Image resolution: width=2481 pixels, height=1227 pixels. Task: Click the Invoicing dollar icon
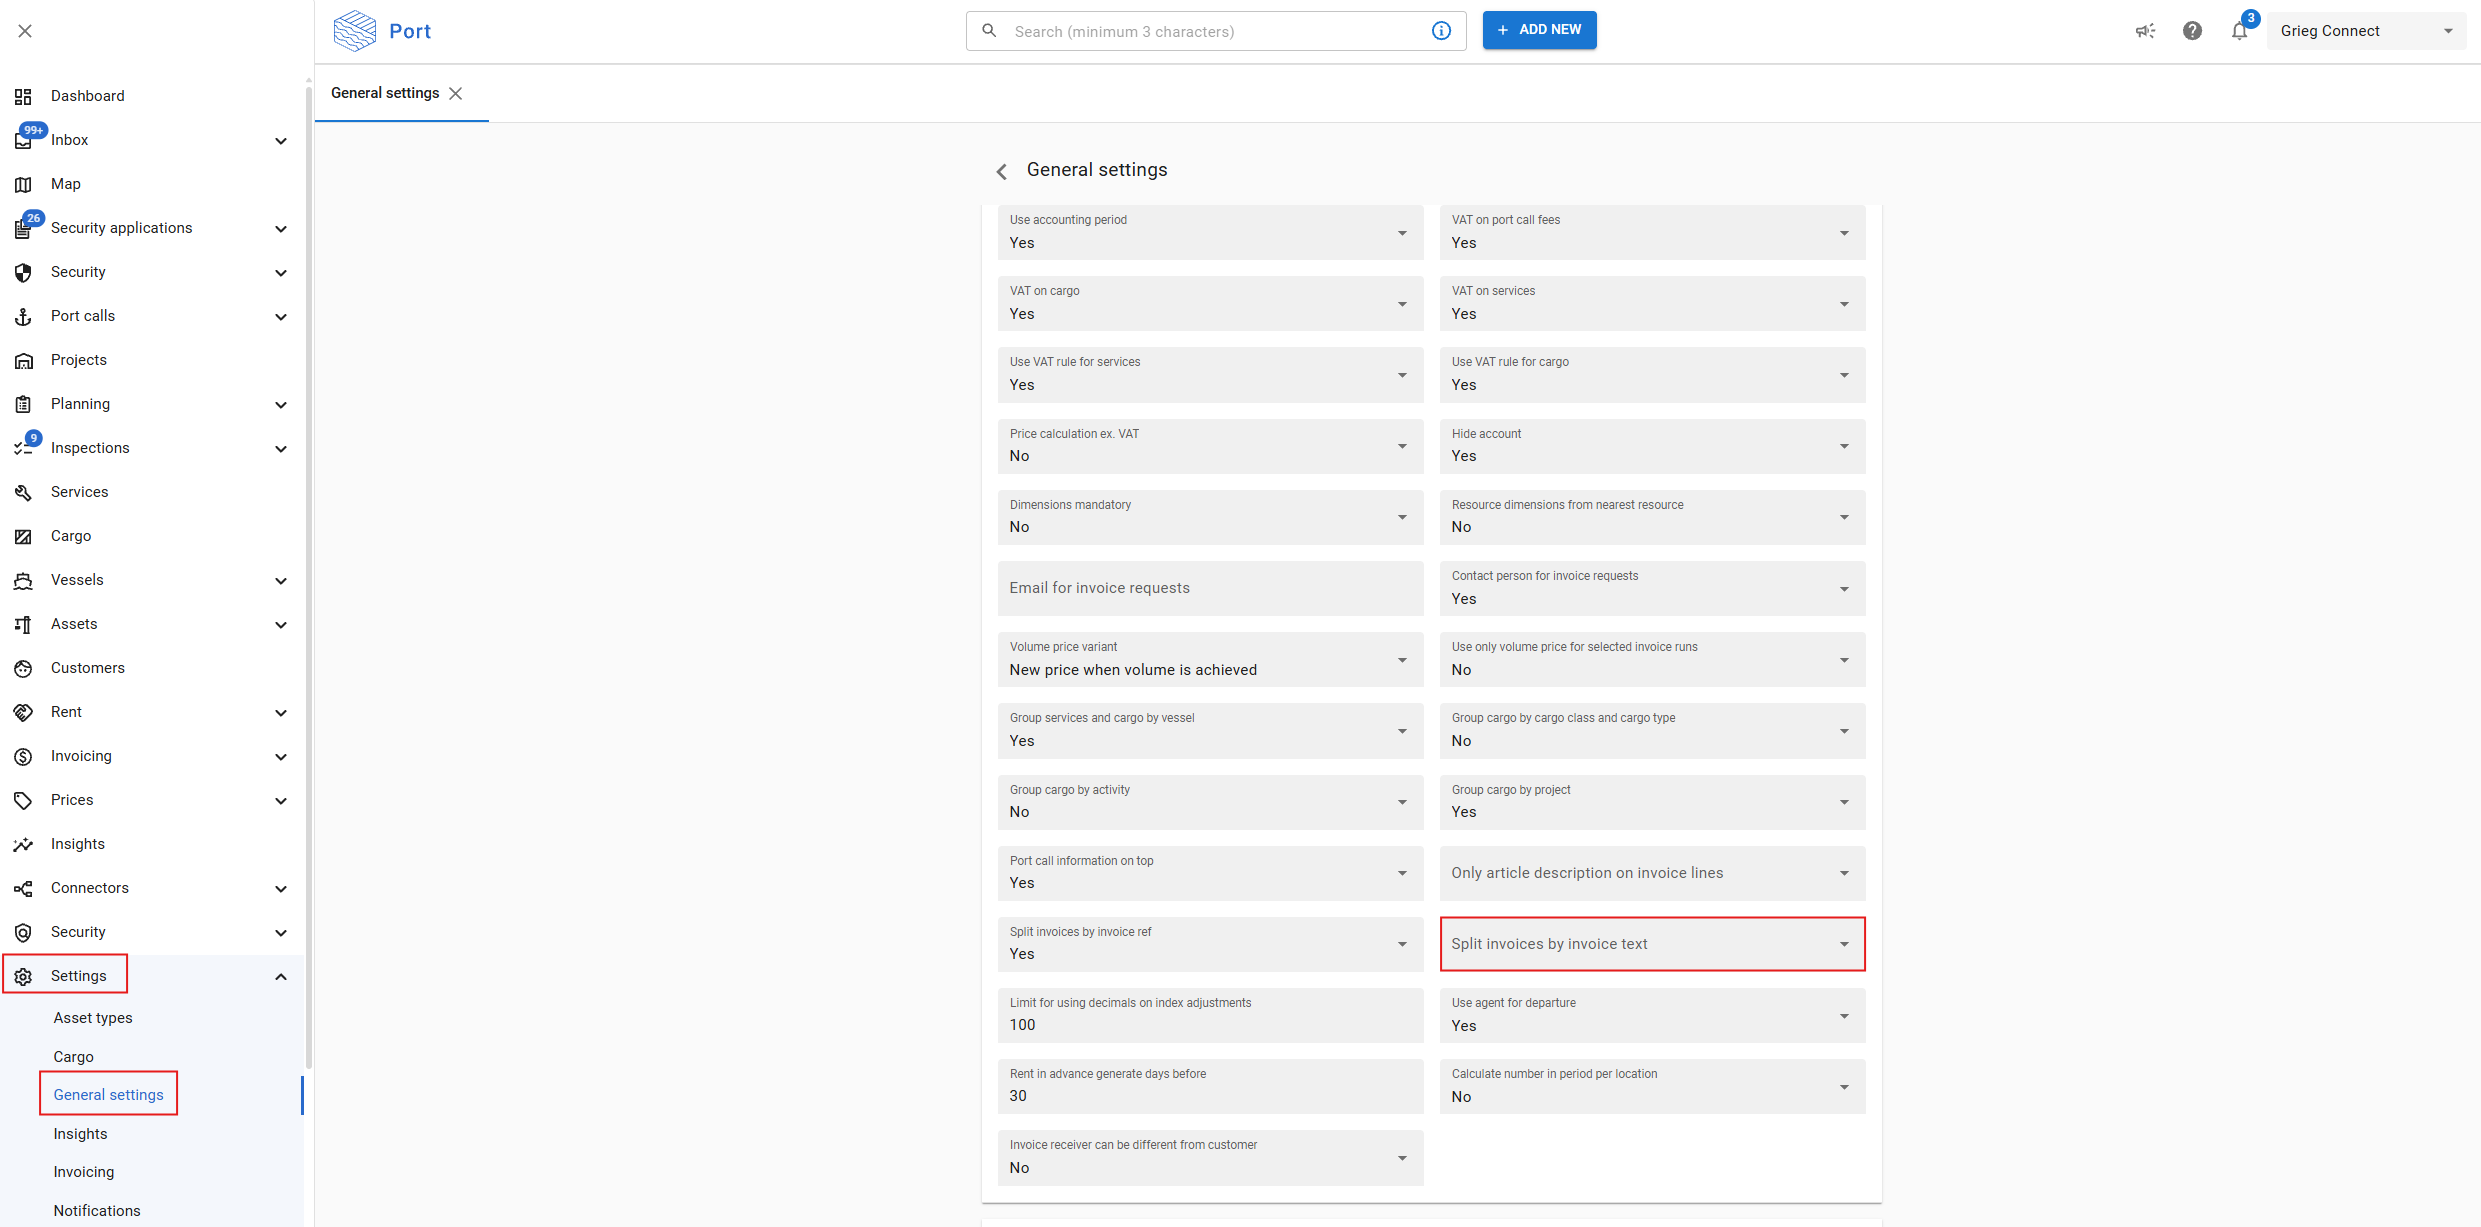pos(23,756)
